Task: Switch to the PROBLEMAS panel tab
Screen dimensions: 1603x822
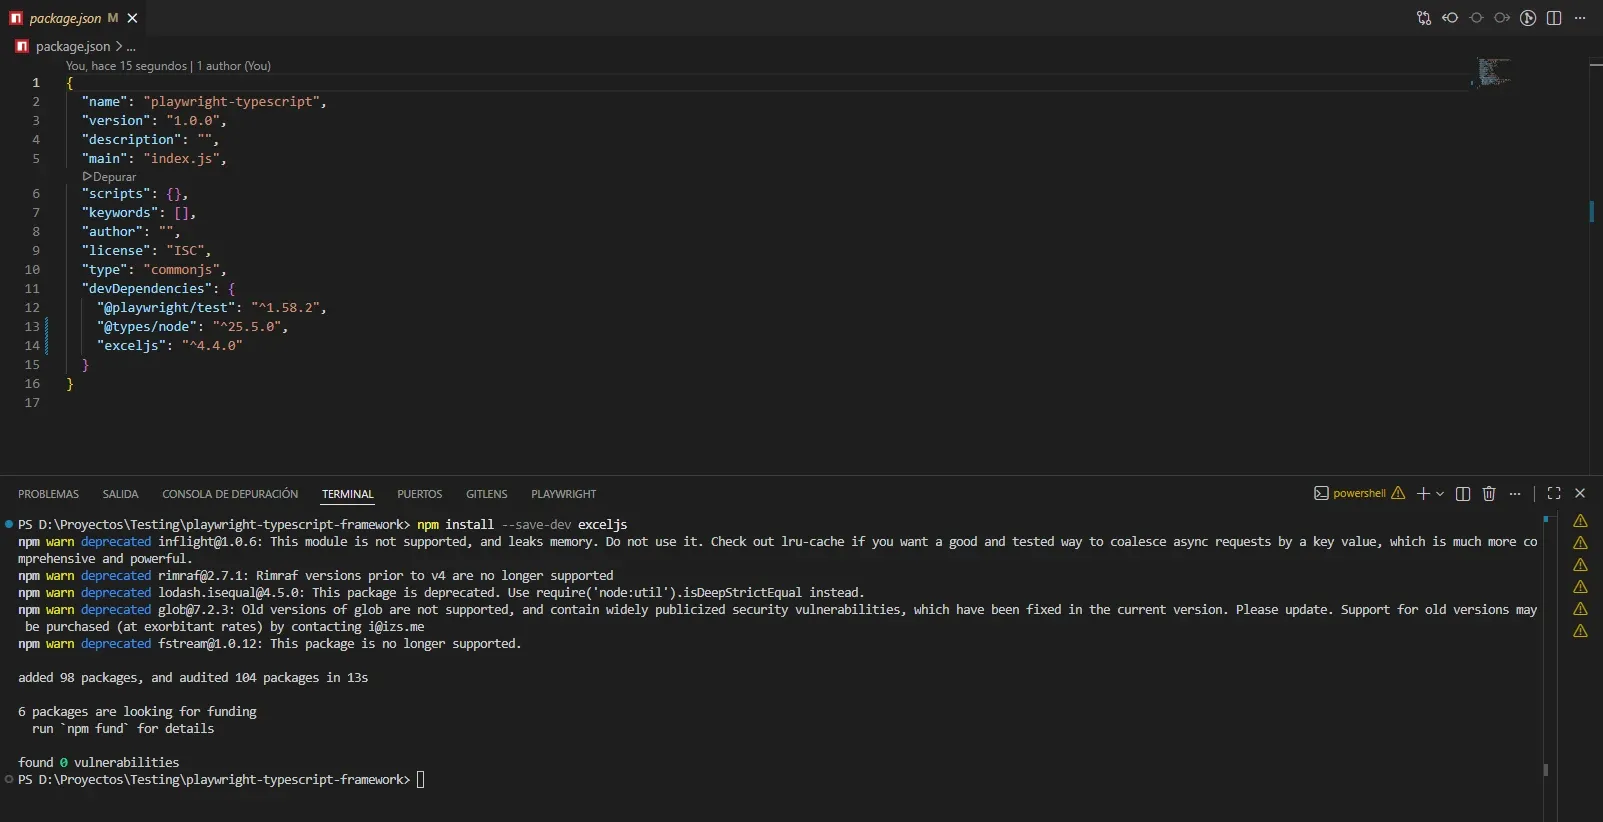Action: click(x=48, y=494)
